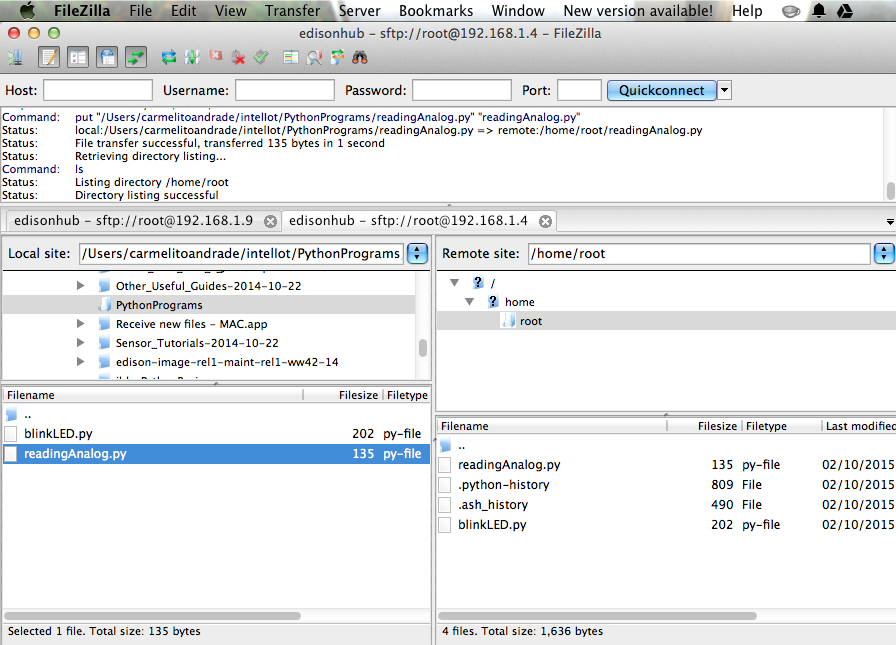Open macOS notification bell

pos(819,10)
